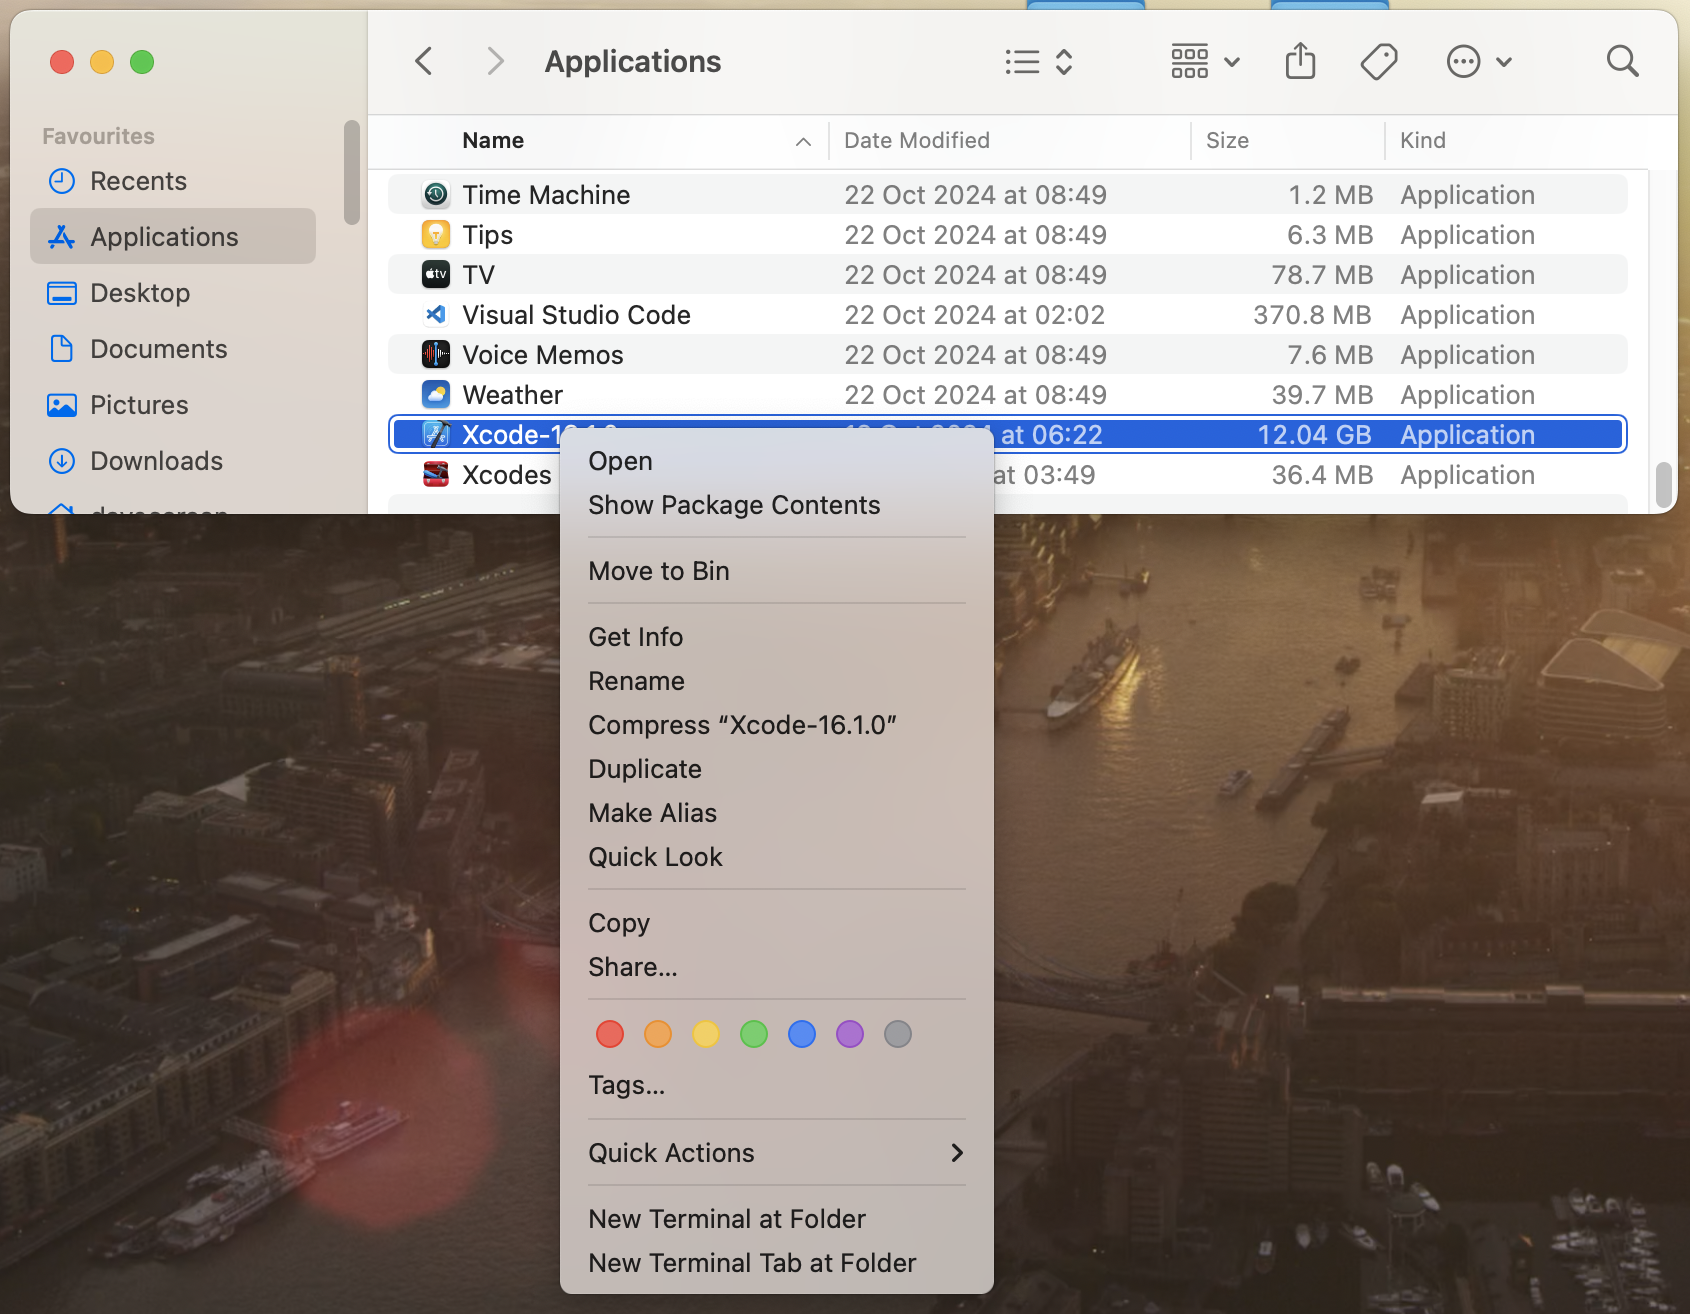Open Recents in the sidebar
1690x1314 pixels.
[173, 181]
